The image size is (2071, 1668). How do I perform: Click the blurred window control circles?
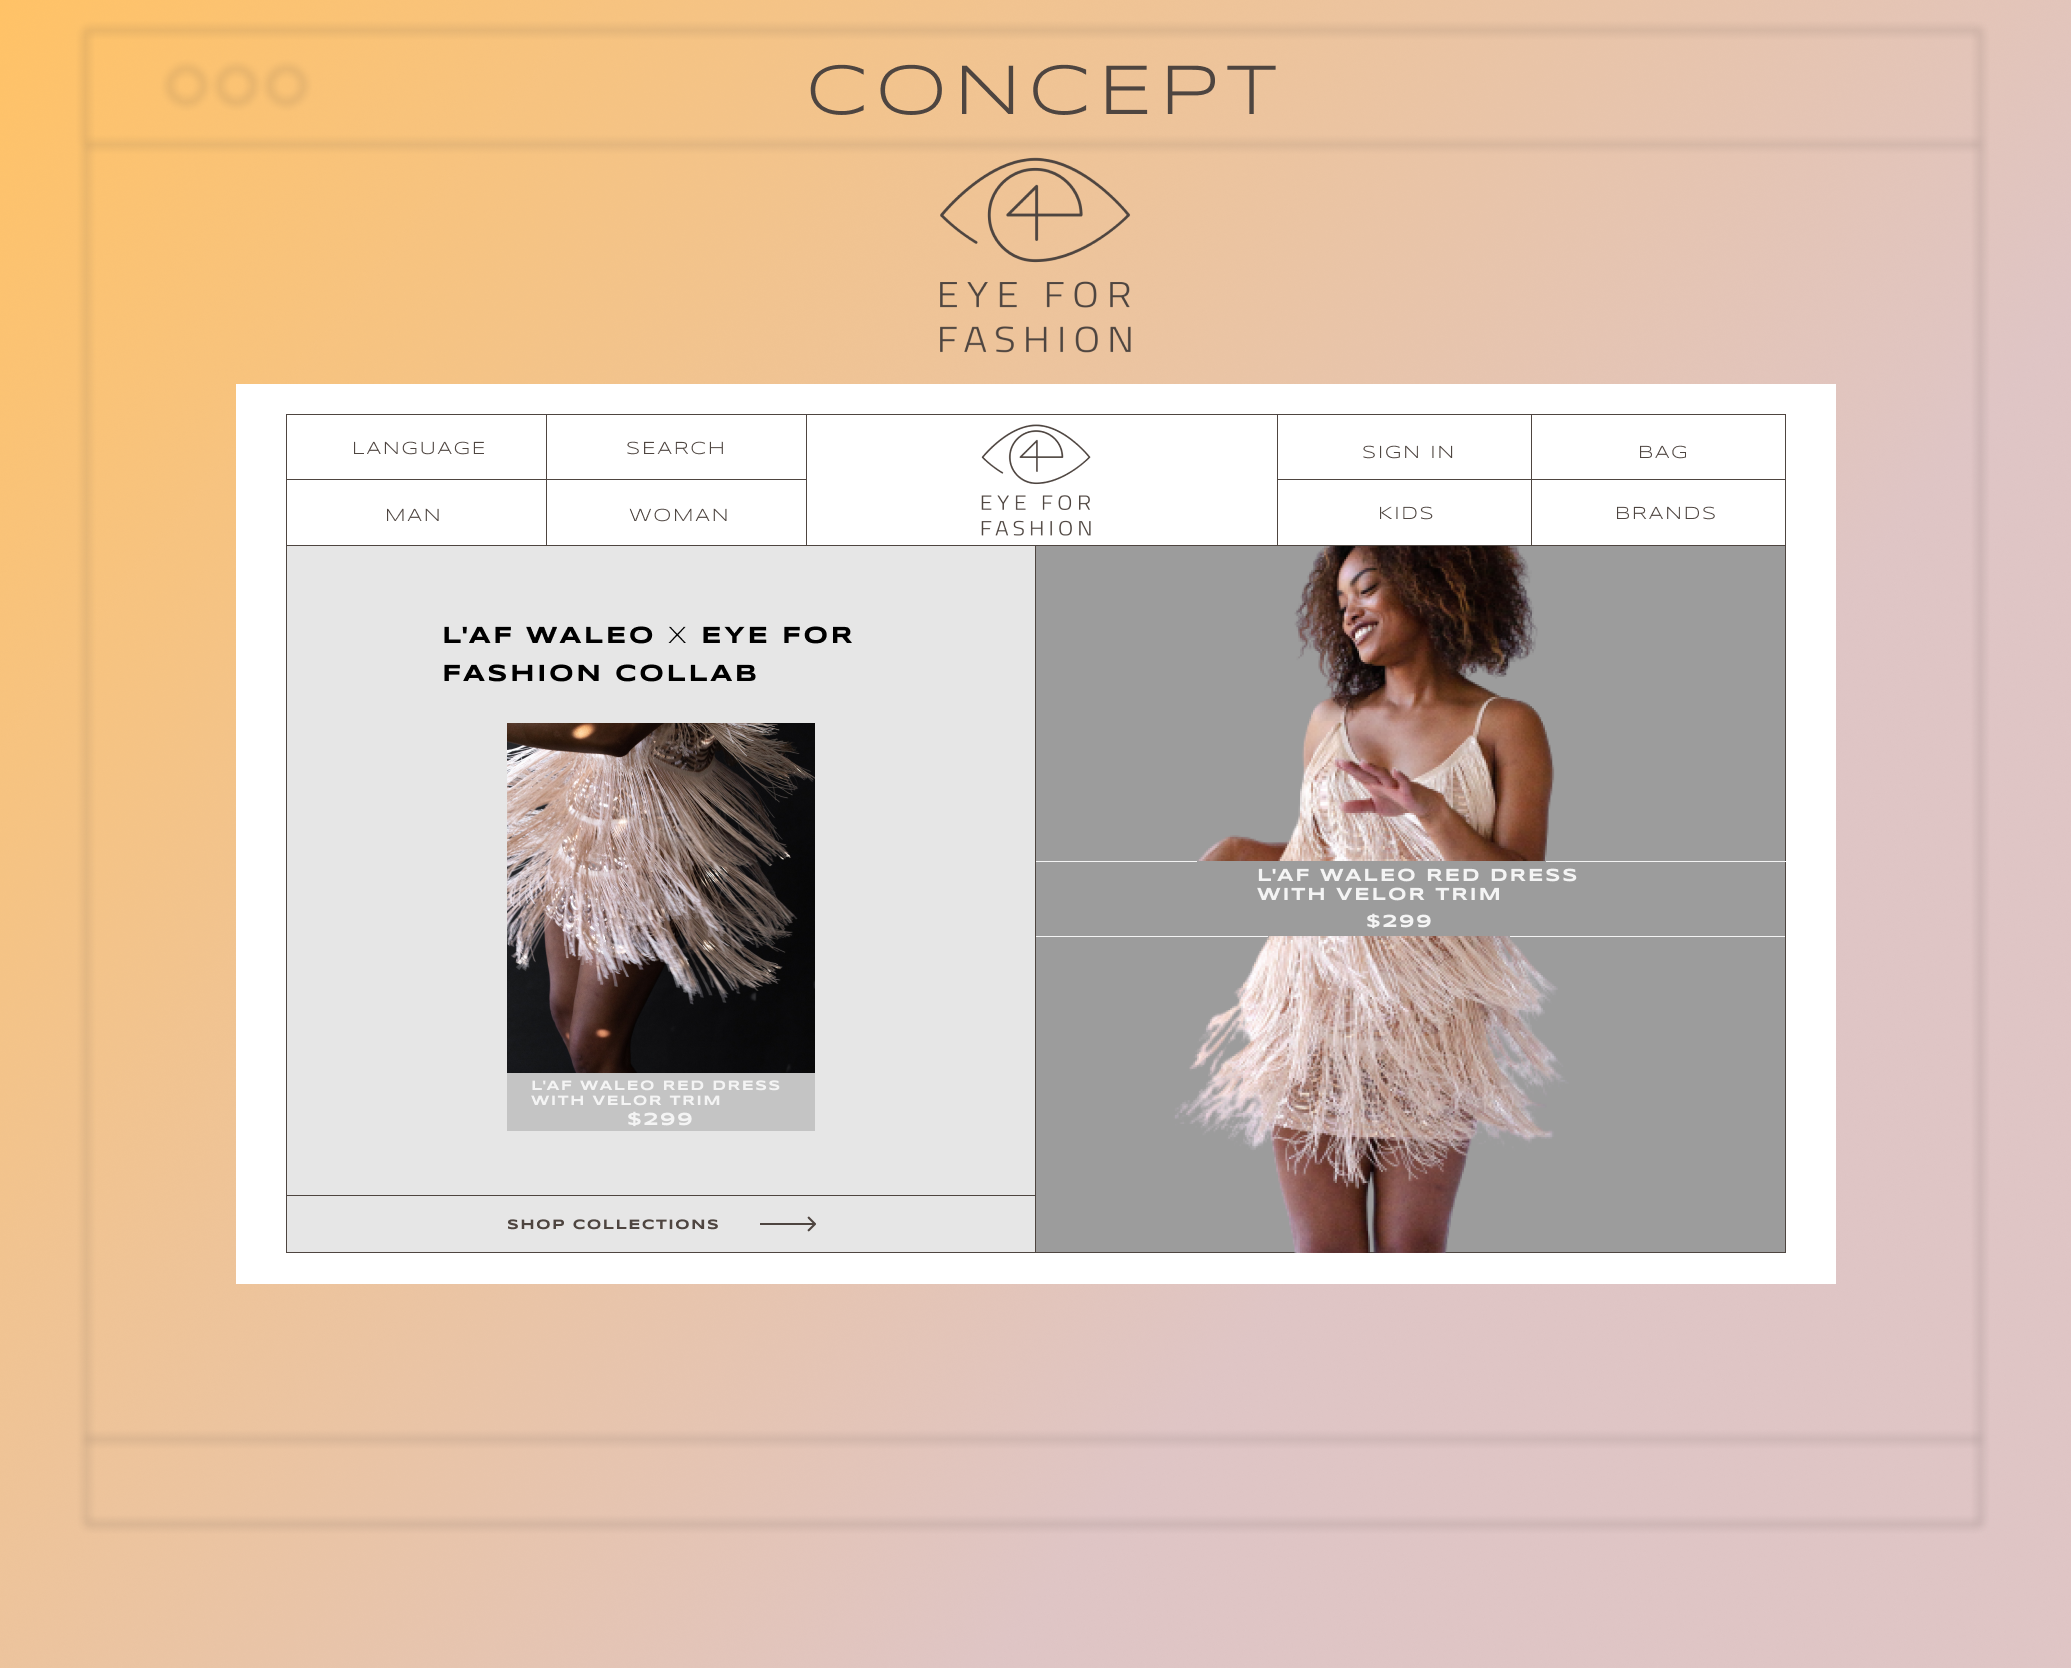236,86
